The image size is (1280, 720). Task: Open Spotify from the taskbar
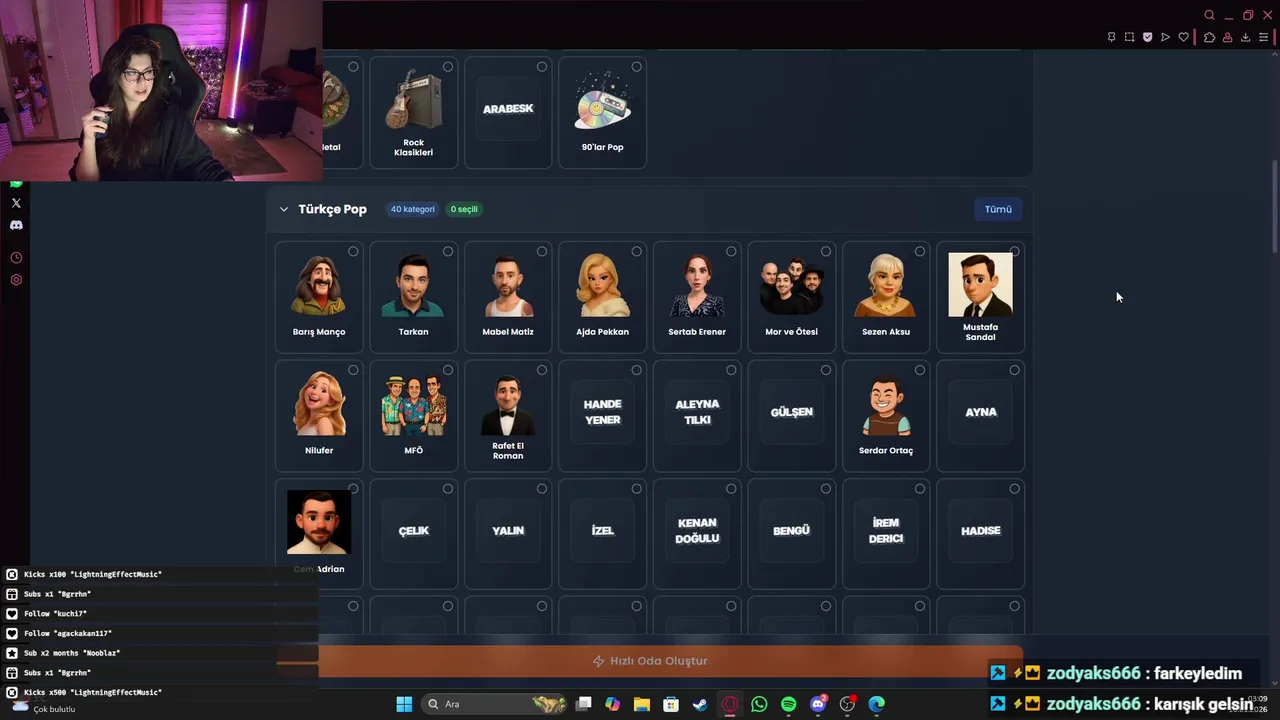tap(788, 704)
